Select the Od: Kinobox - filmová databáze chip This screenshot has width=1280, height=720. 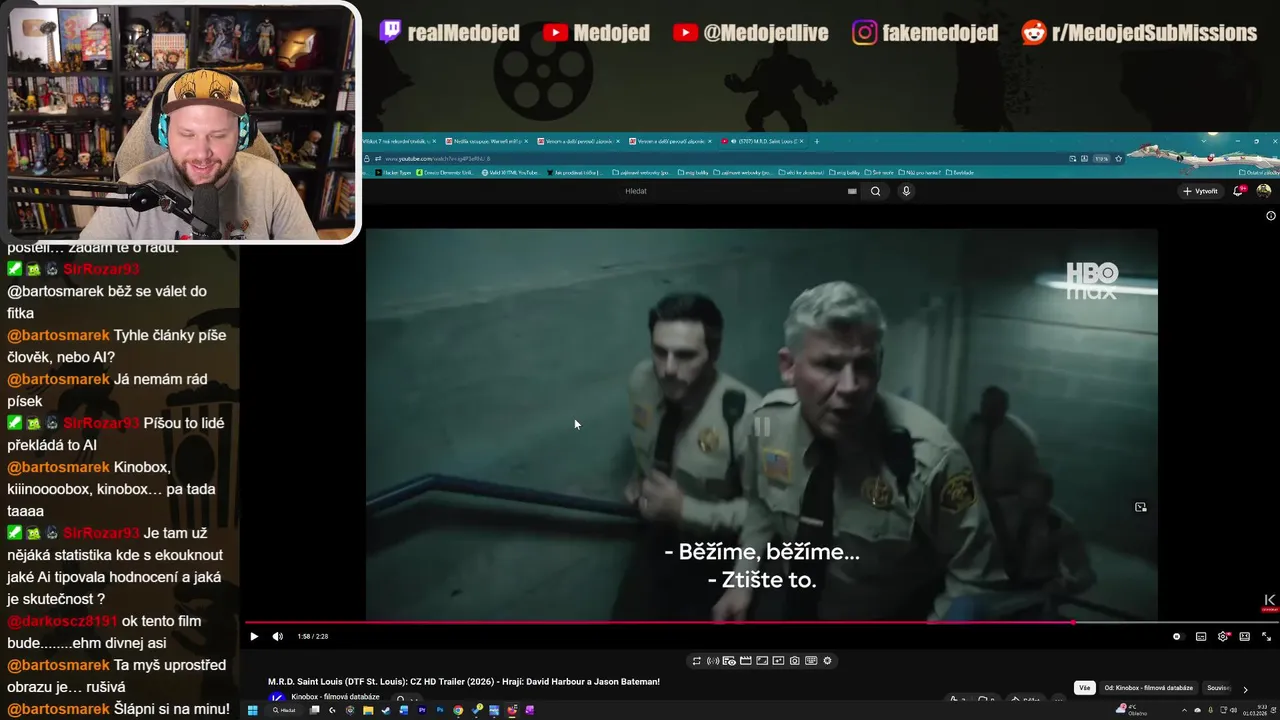coord(1149,688)
